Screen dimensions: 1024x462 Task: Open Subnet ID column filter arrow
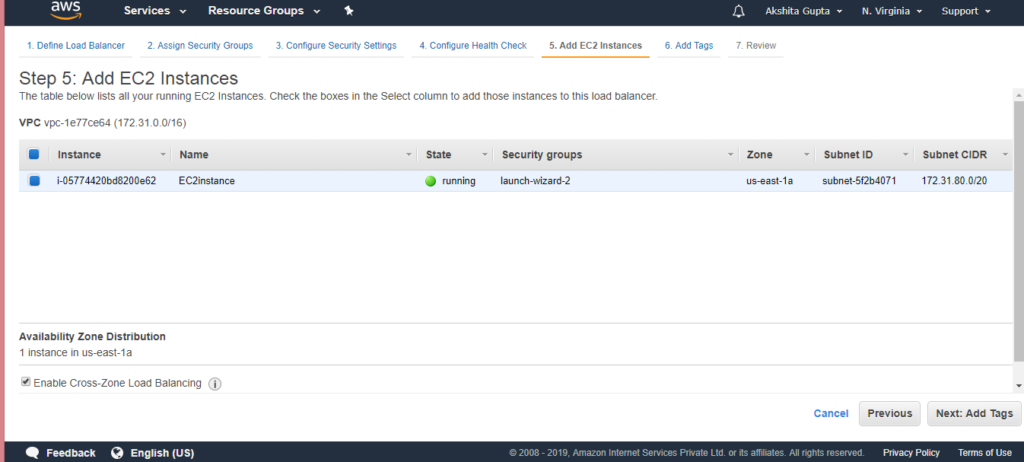(905, 155)
